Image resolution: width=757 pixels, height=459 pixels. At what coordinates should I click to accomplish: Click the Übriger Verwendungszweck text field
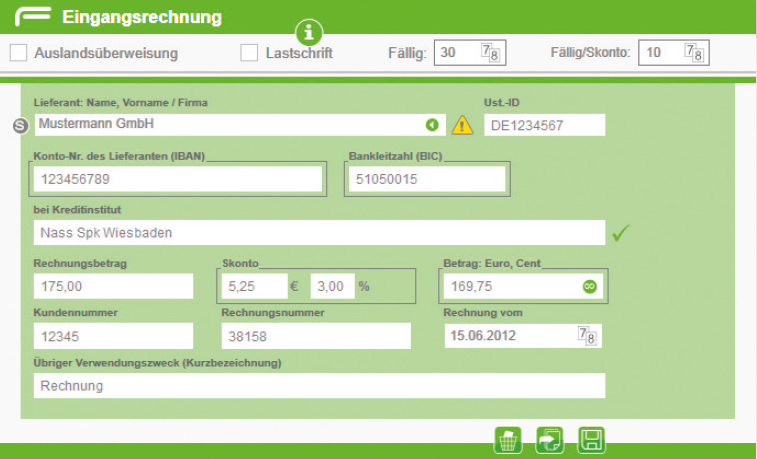tap(319, 386)
